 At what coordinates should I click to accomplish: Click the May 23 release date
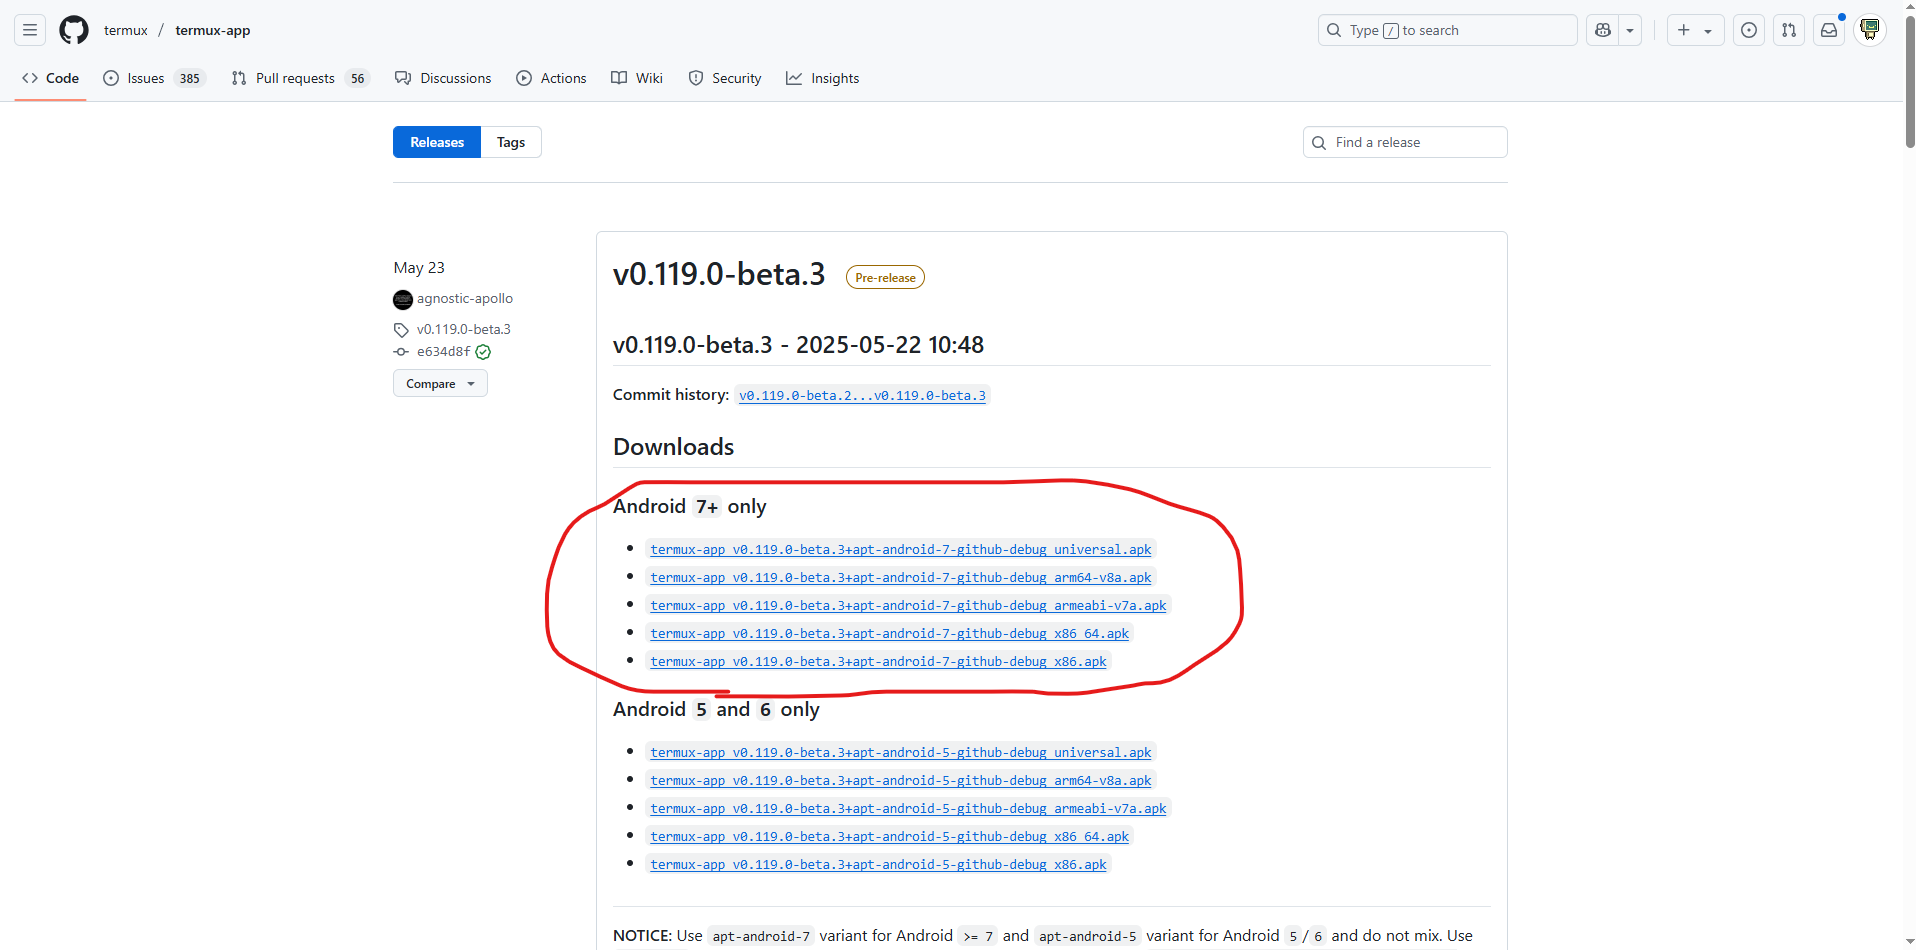point(419,268)
